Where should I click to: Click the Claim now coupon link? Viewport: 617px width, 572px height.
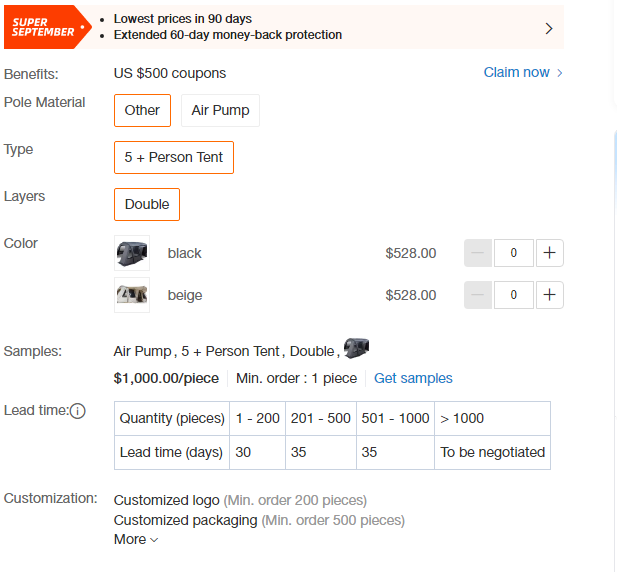pos(516,72)
